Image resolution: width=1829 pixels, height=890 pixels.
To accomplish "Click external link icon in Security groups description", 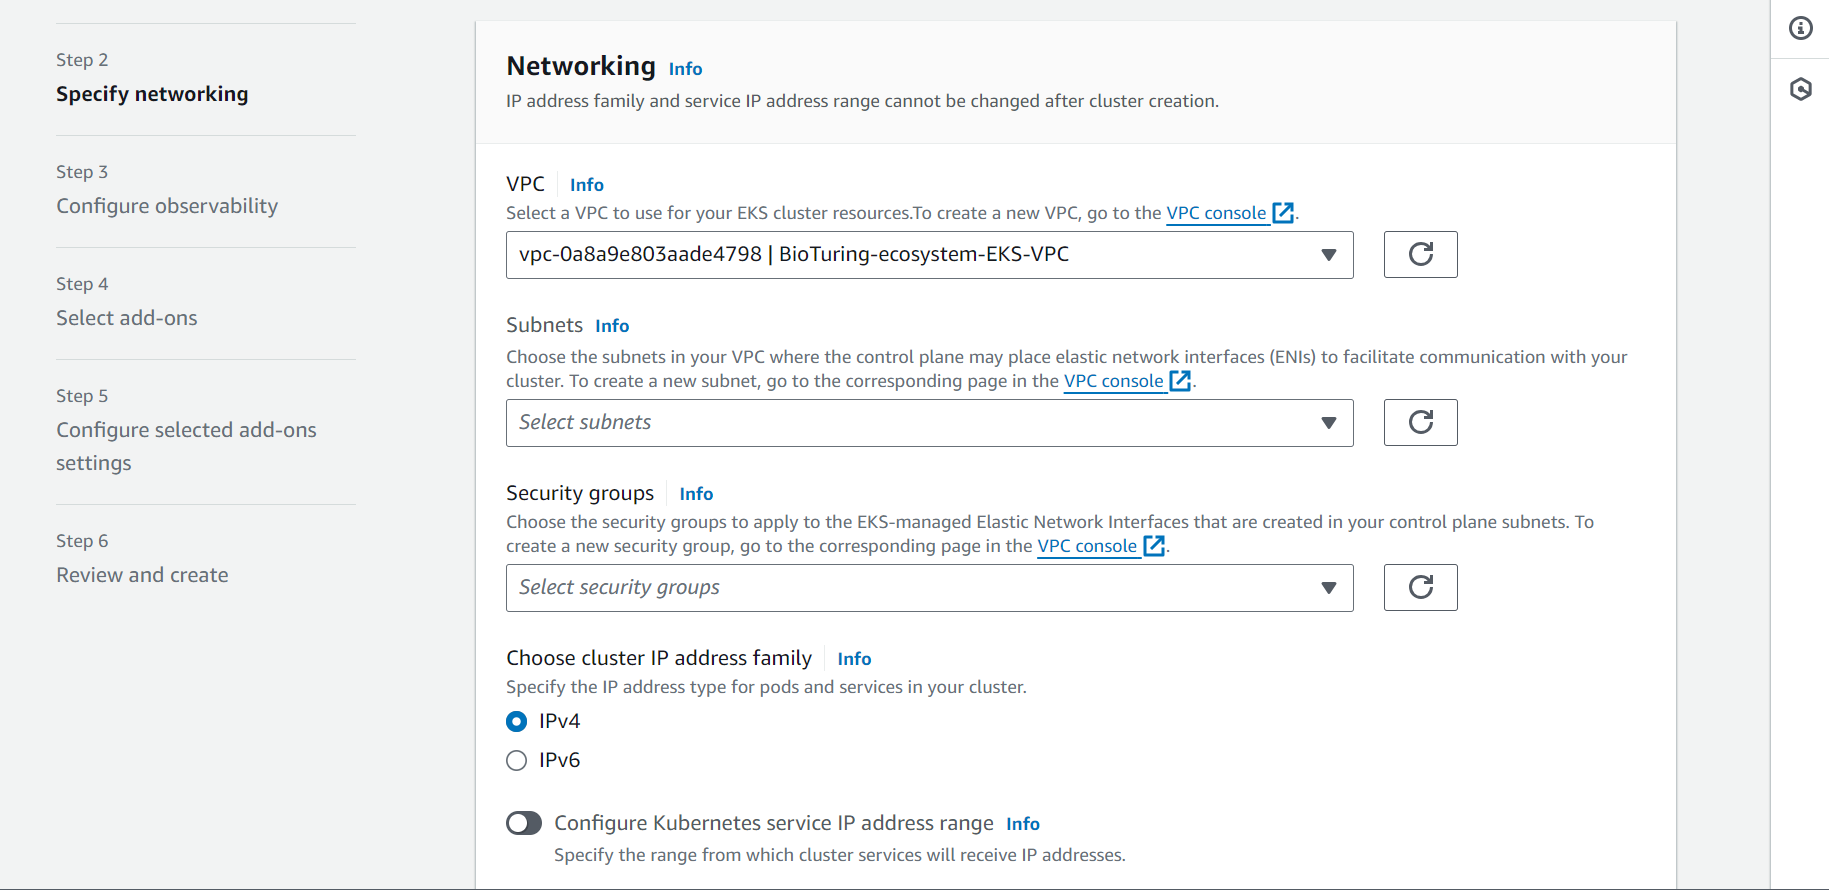I will (x=1154, y=546).
